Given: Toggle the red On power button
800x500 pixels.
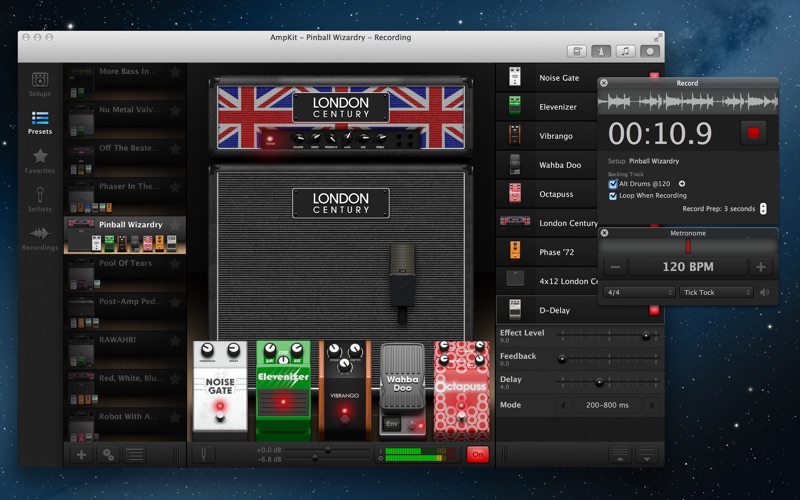Looking at the screenshot, I should coord(477,455).
